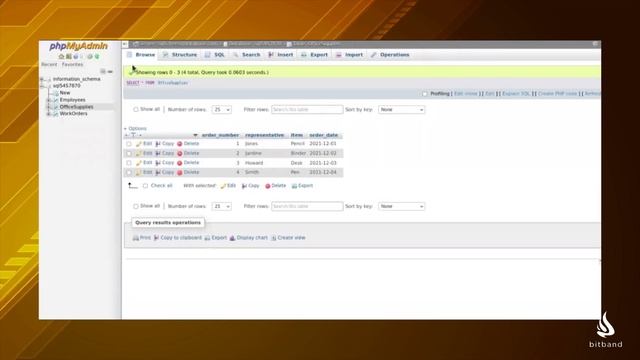
Task: Toggle upper Show all checkbox
Action: [x=136, y=109]
